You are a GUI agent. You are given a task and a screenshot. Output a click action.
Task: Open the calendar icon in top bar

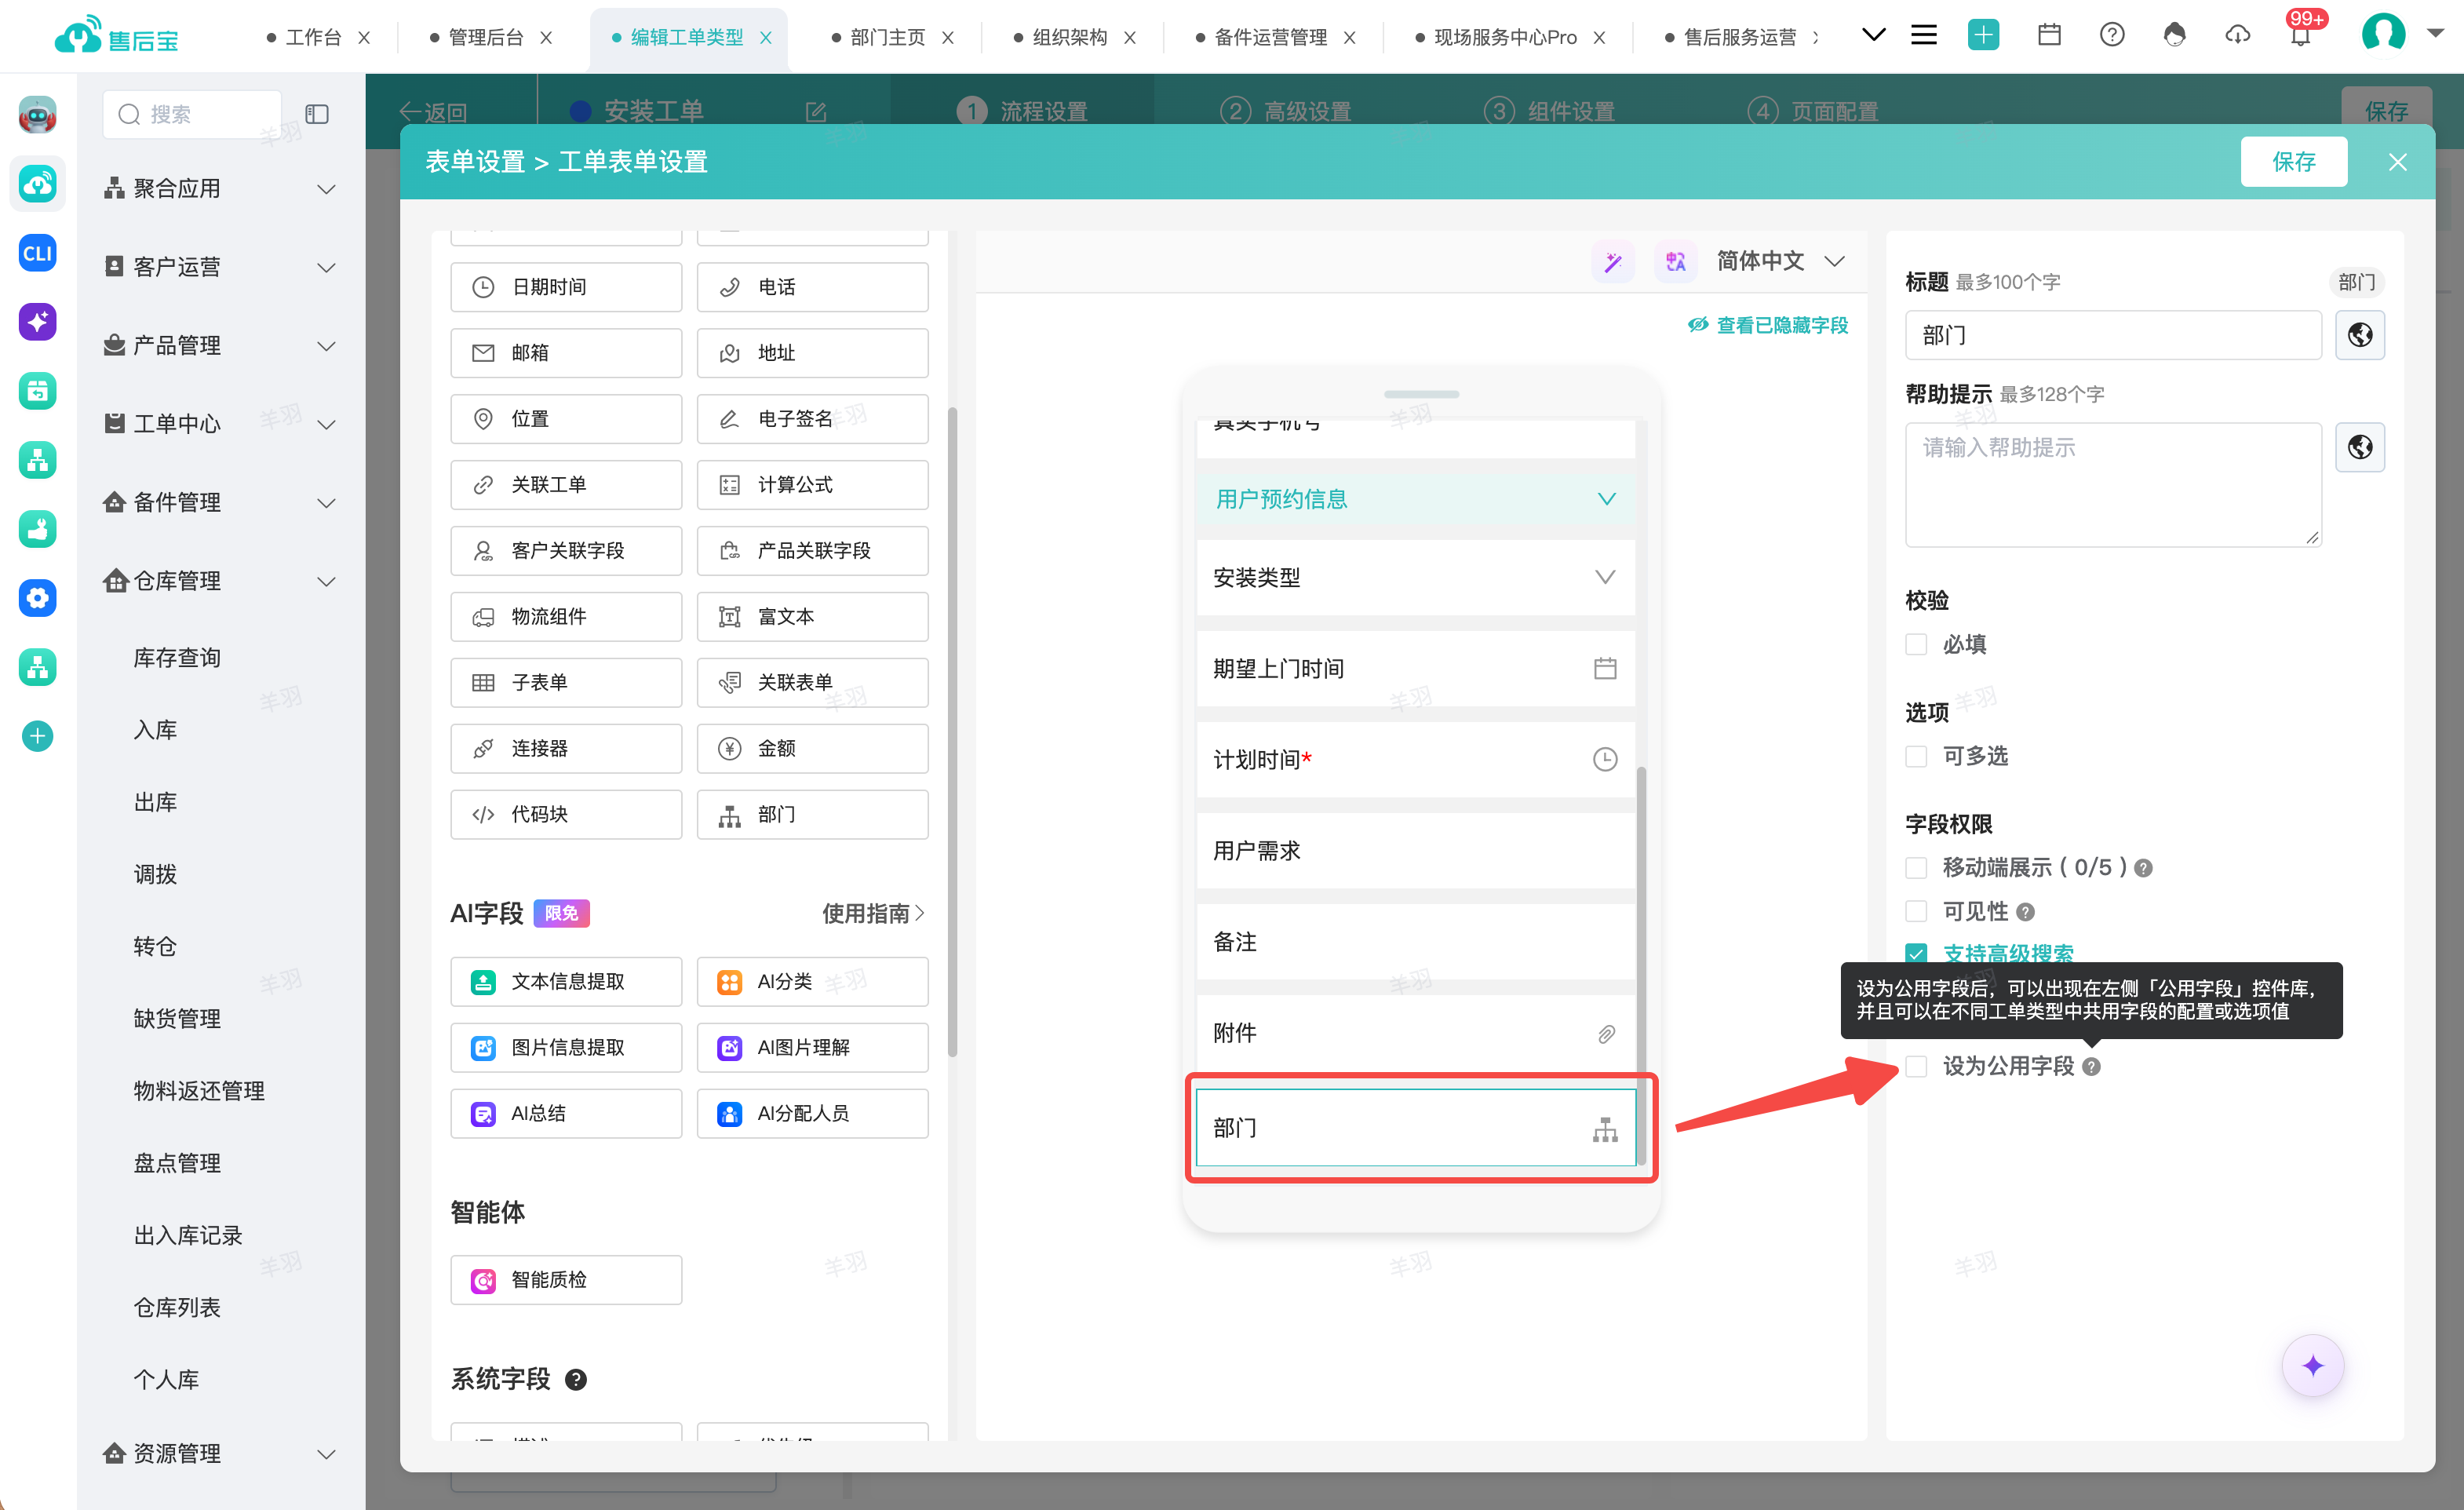(x=2049, y=35)
